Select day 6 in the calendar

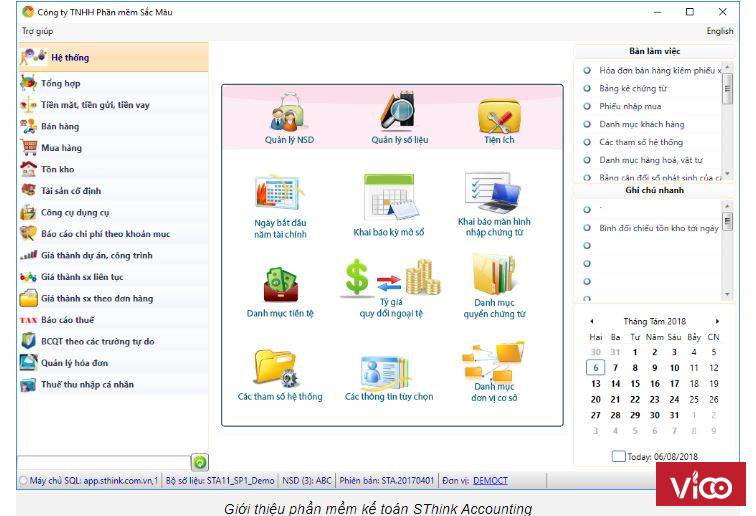coord(595,367)
